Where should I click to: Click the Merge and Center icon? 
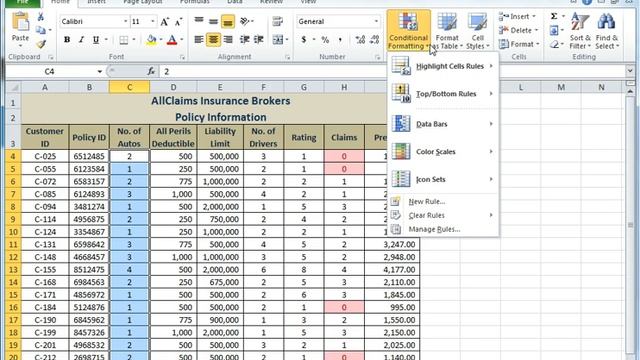pos(278,40)
